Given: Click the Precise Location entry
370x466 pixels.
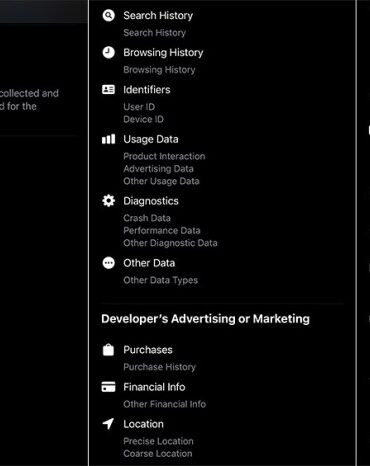Looking at the screenshot, I should pyautogui.click(x=158, y=441).
